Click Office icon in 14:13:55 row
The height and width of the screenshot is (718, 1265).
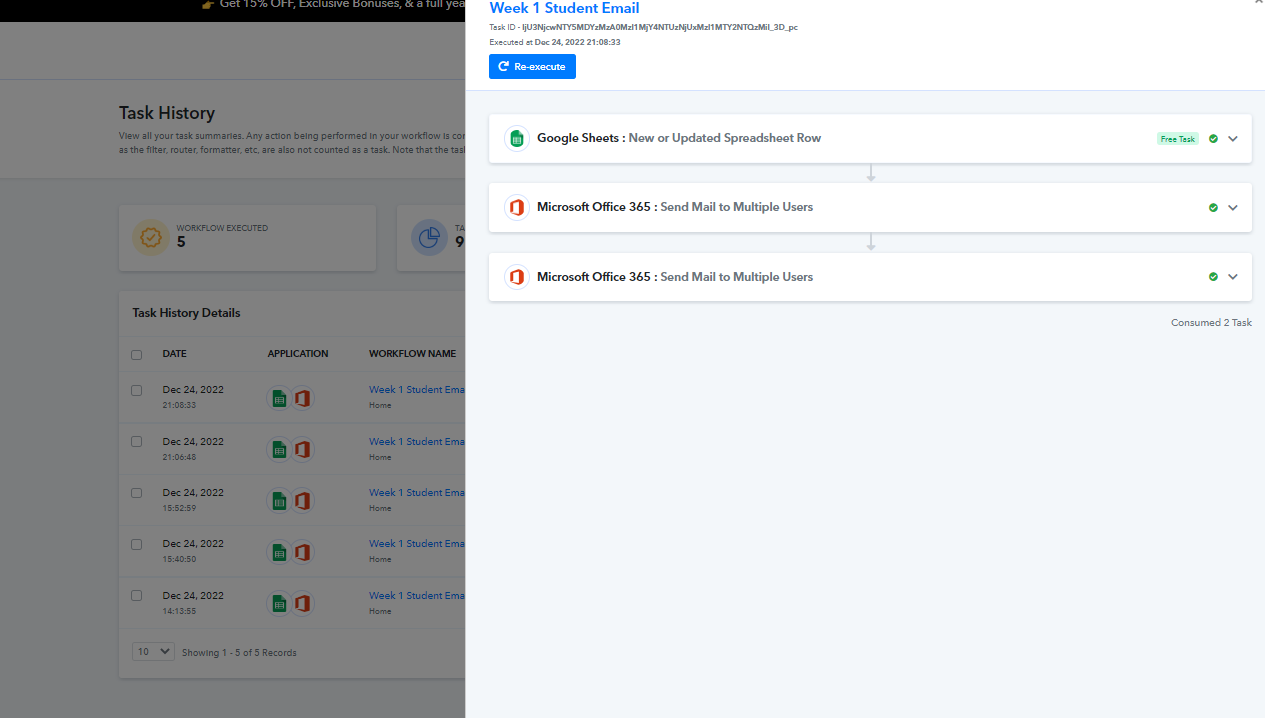302,603
